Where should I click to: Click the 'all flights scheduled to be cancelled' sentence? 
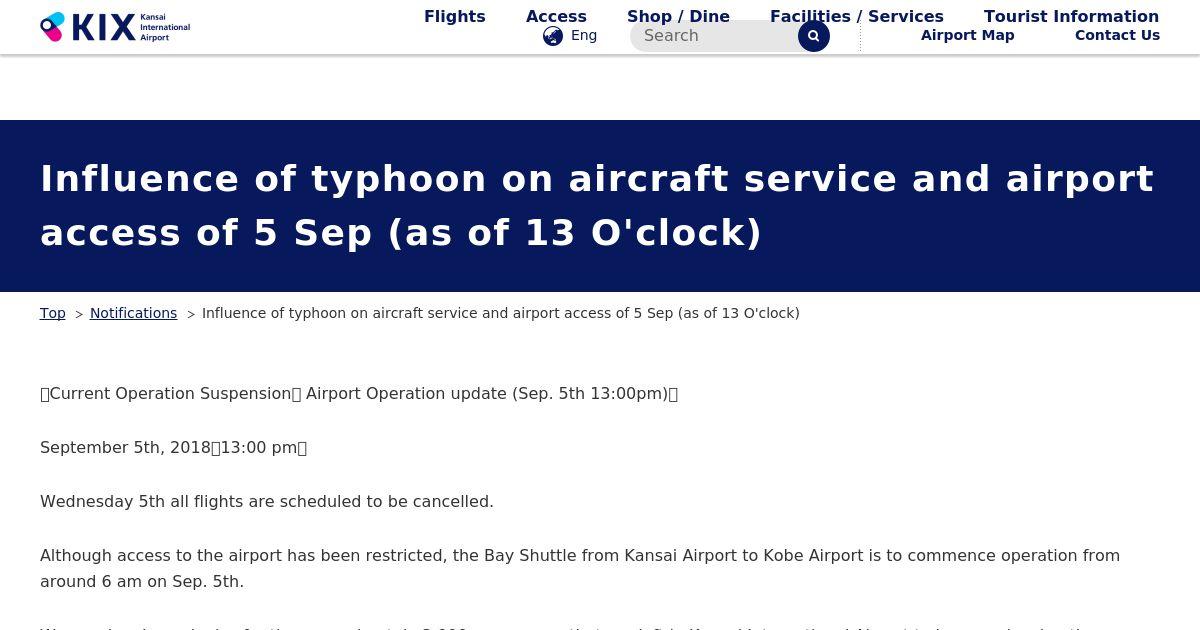tap(266, 501)
